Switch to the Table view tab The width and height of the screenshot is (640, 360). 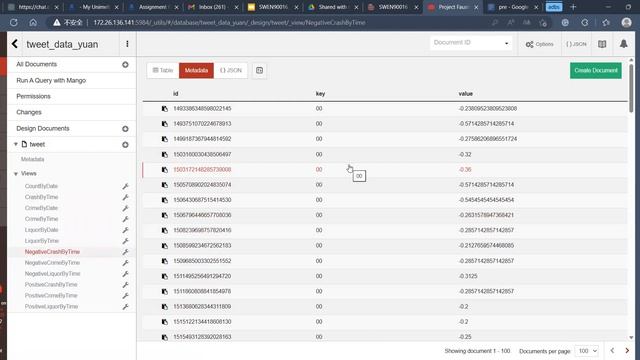(x=163, y=70)
